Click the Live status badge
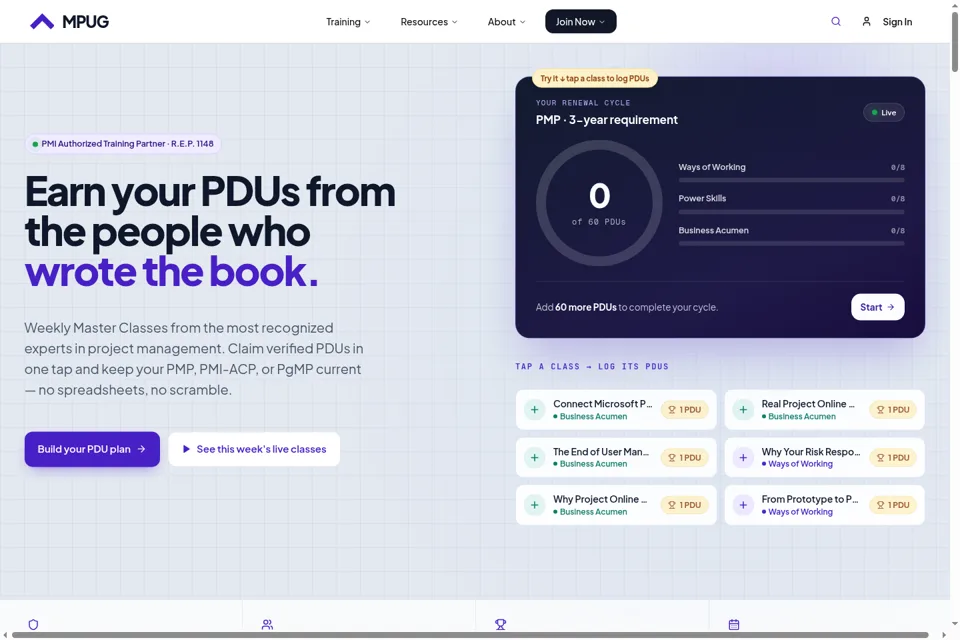960x640 pixels. click(x=883, y=113)
